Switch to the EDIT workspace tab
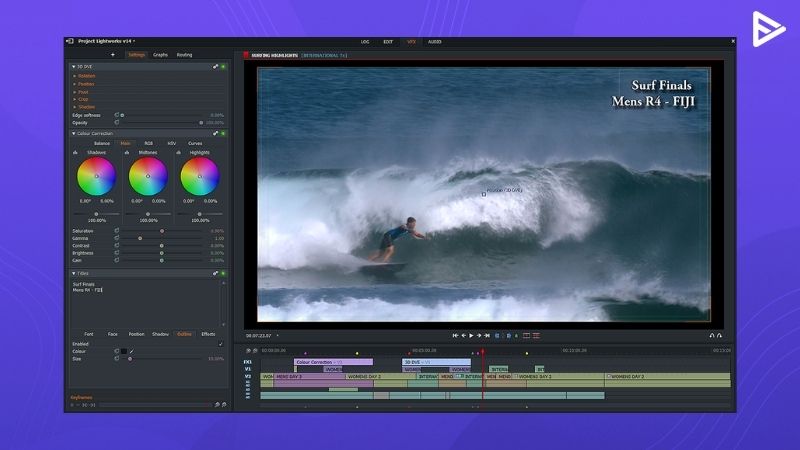800x450 pixels. click(x=388, y=42)
